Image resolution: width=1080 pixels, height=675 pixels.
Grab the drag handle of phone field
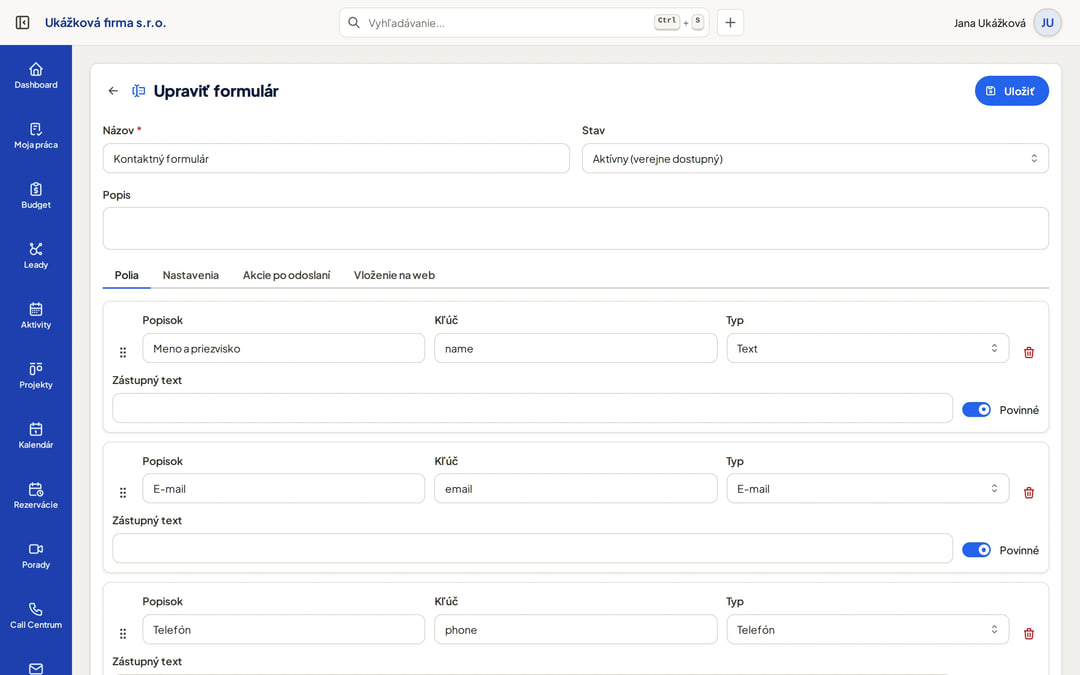[123, 633]
